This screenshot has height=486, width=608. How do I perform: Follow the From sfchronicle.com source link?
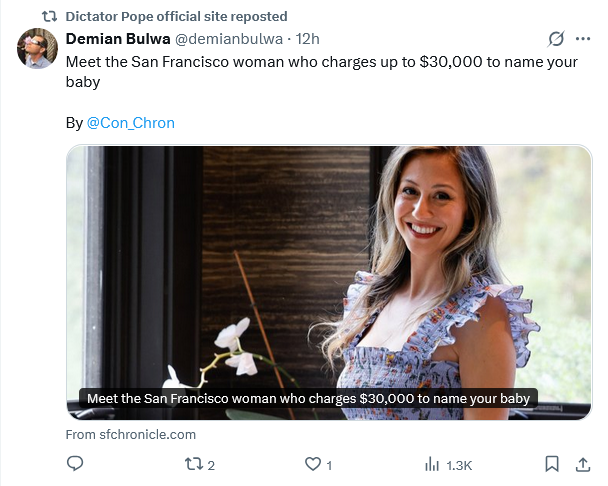pyautogui.click(x=131, y=434)
